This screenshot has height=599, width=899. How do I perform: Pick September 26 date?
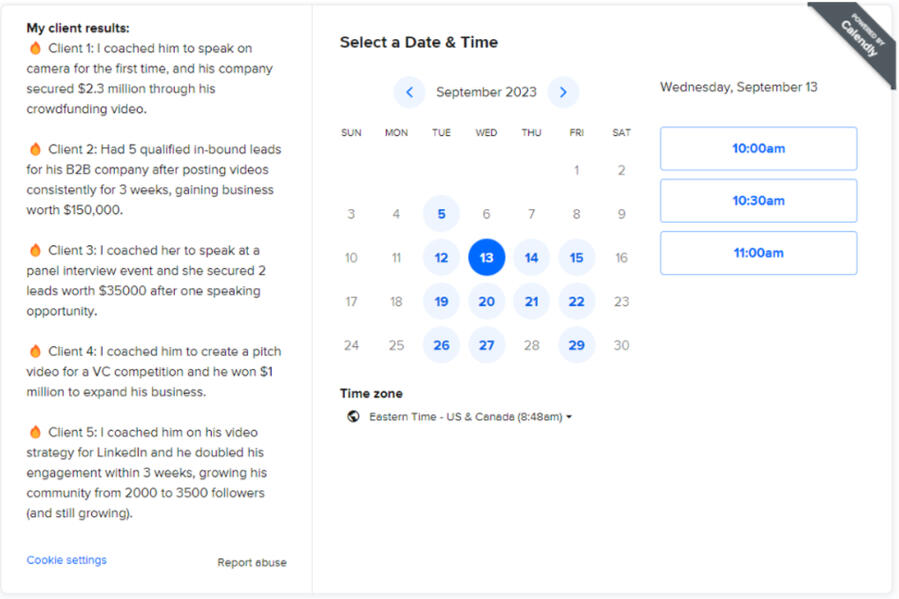pos(441,345)
